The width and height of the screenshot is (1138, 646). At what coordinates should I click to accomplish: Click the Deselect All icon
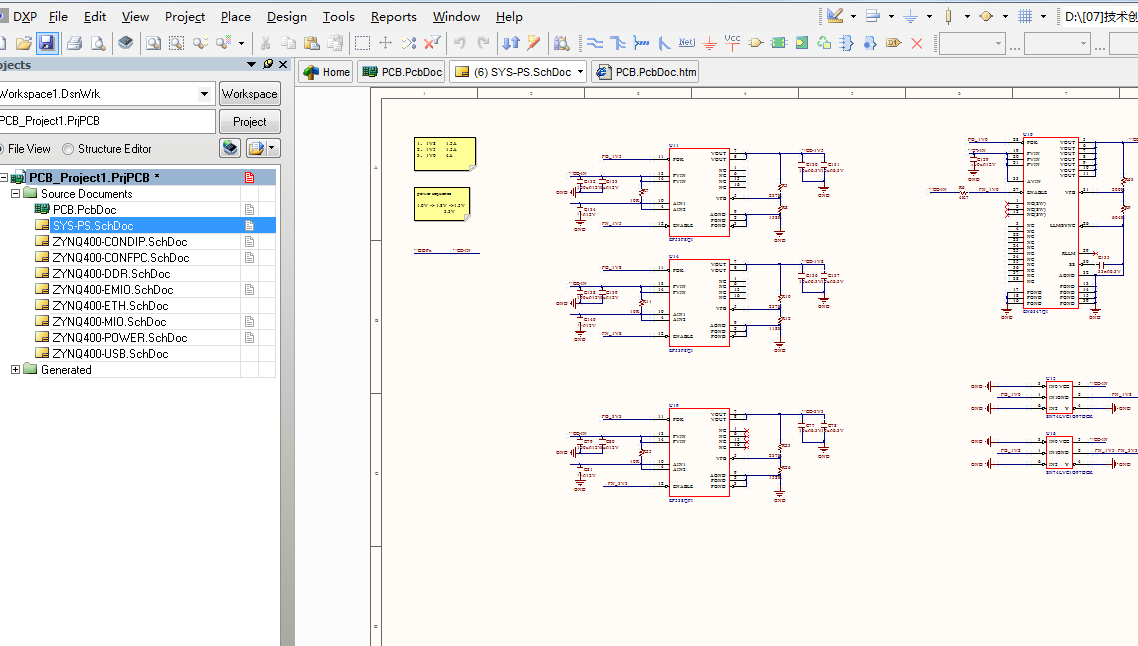tap(409, 44)
